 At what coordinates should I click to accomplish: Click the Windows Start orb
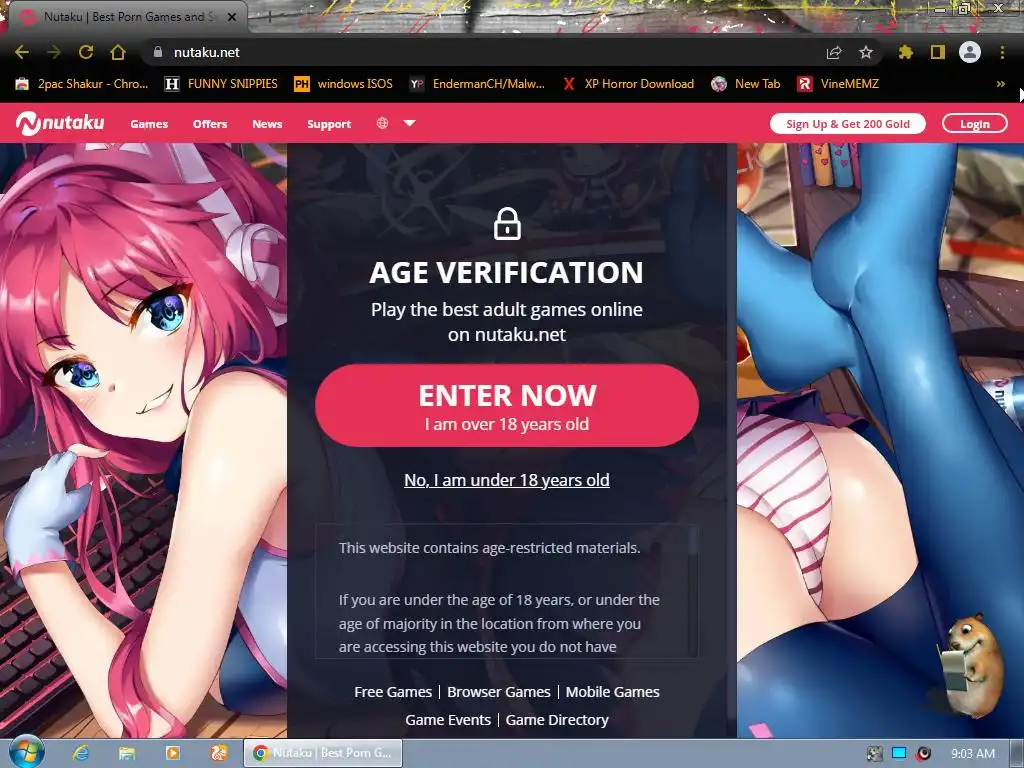[x=27, y=752]
